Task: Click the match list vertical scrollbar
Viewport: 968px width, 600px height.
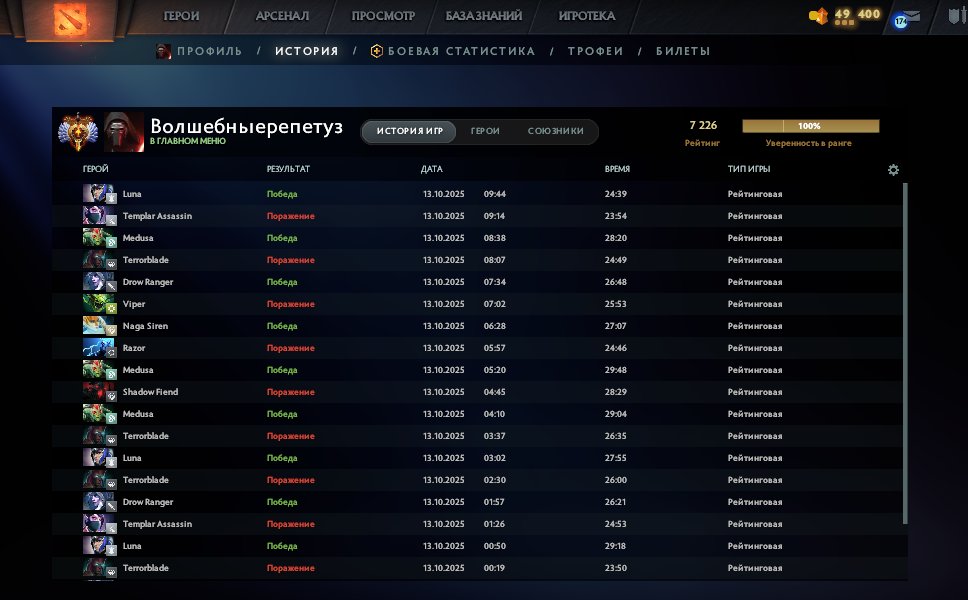Action: [905, 350]
